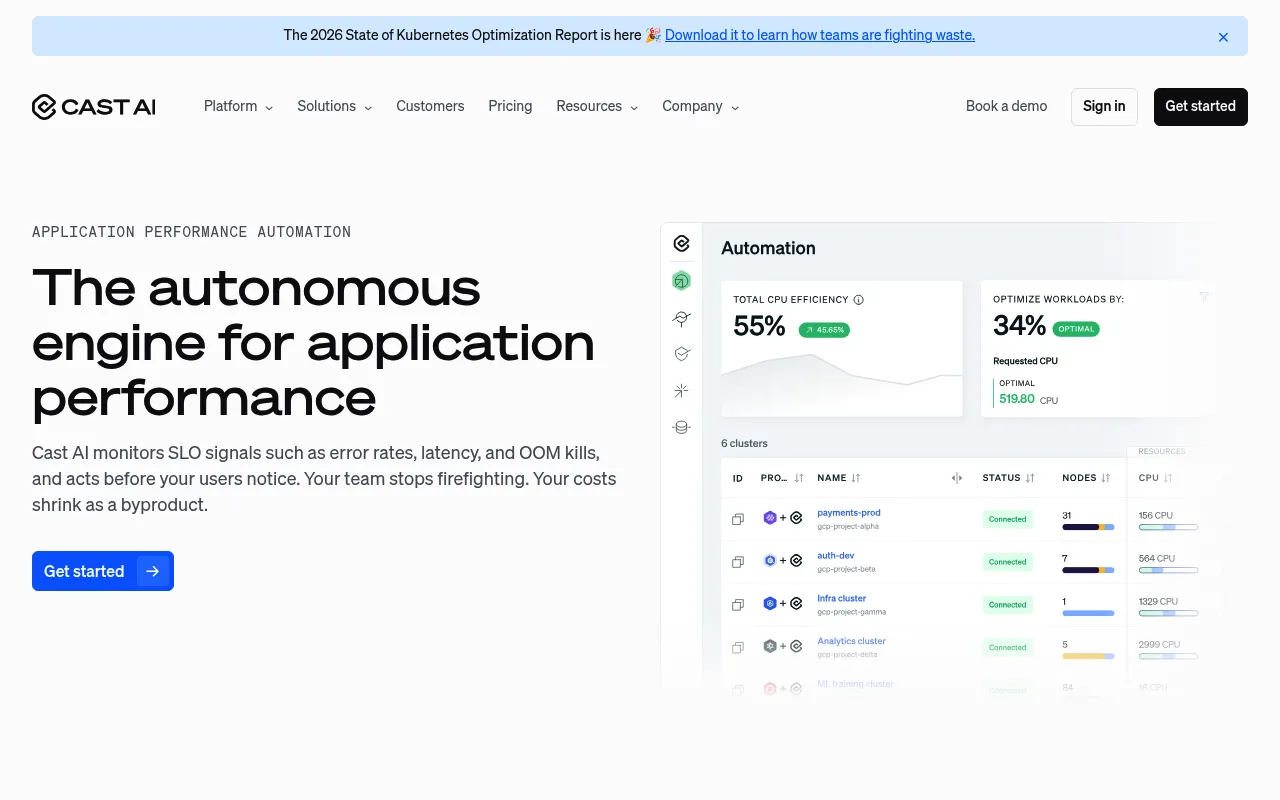Click the Sign in button
The width and height of the screenshot is (1280, 800).
click(1104, 107)
